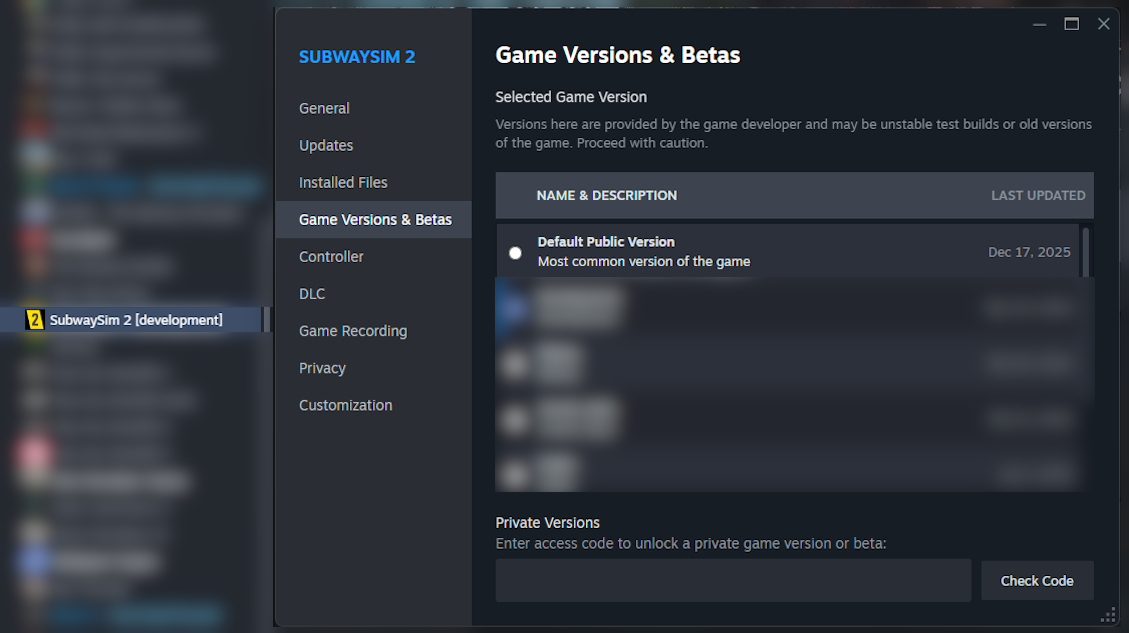1129x633 pixels.
Task: Click the Dec 17, 2025 date
Action: (1029, 252)
